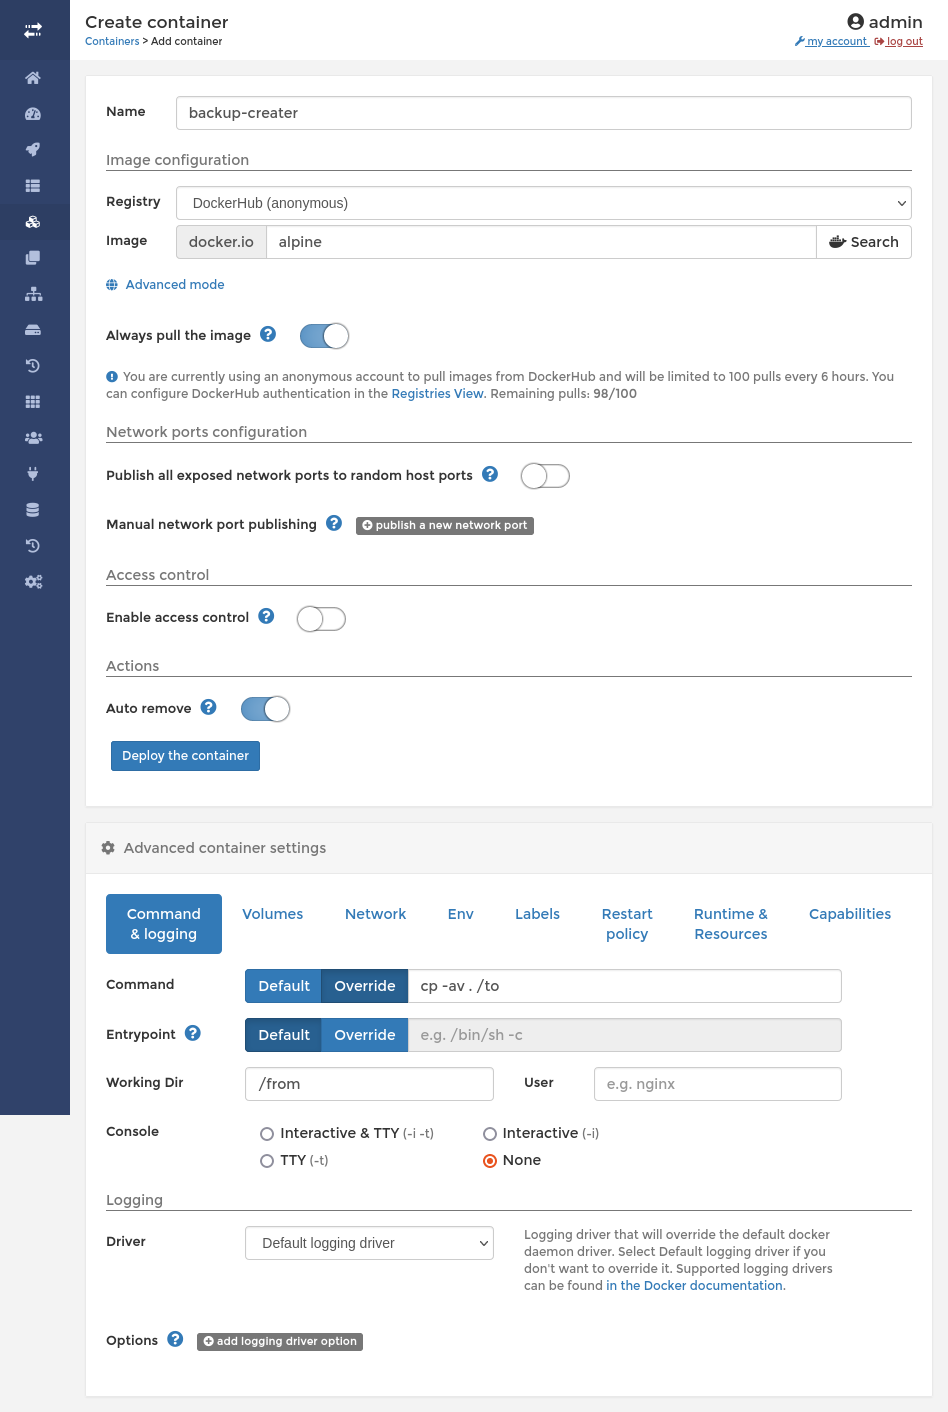Disable the Always pull the image toggle
The height and width of the screenshot is (1412, 948).
pos(324,336)
